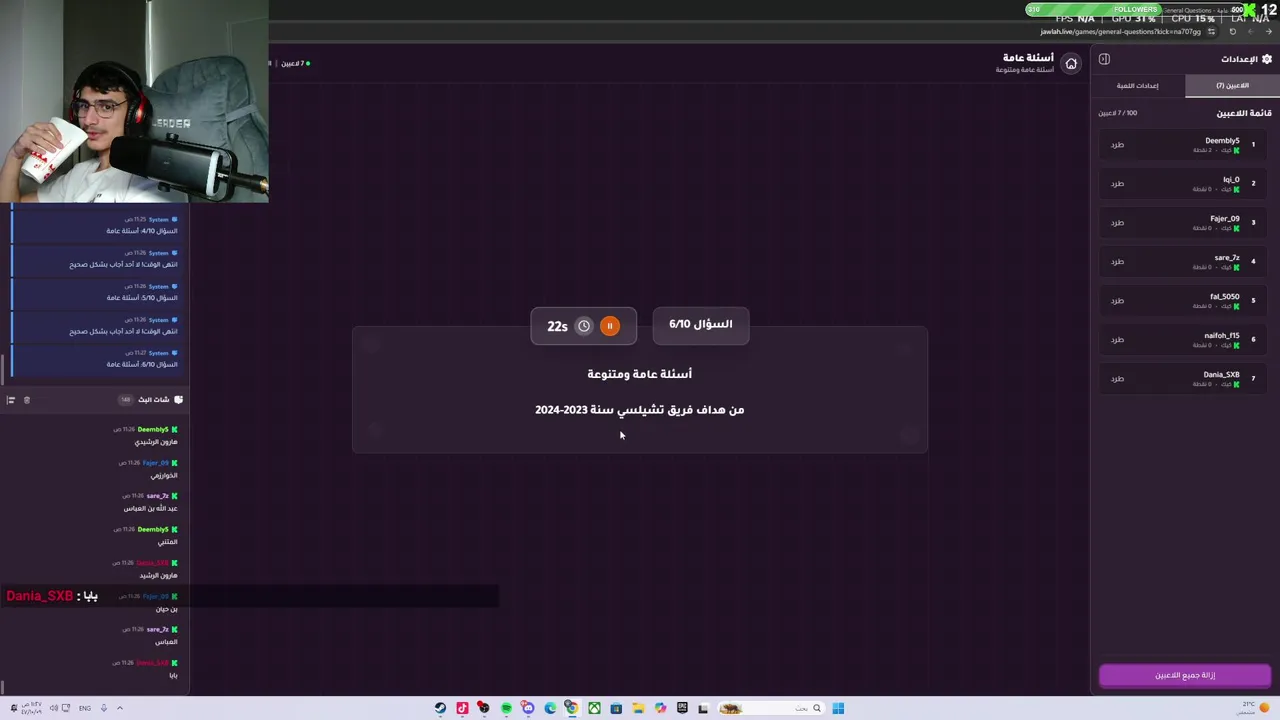This screenshot has height=720, width=1280.
Task: Click the question counter السؤال 6/10
Action: click(x=701, y=325)
